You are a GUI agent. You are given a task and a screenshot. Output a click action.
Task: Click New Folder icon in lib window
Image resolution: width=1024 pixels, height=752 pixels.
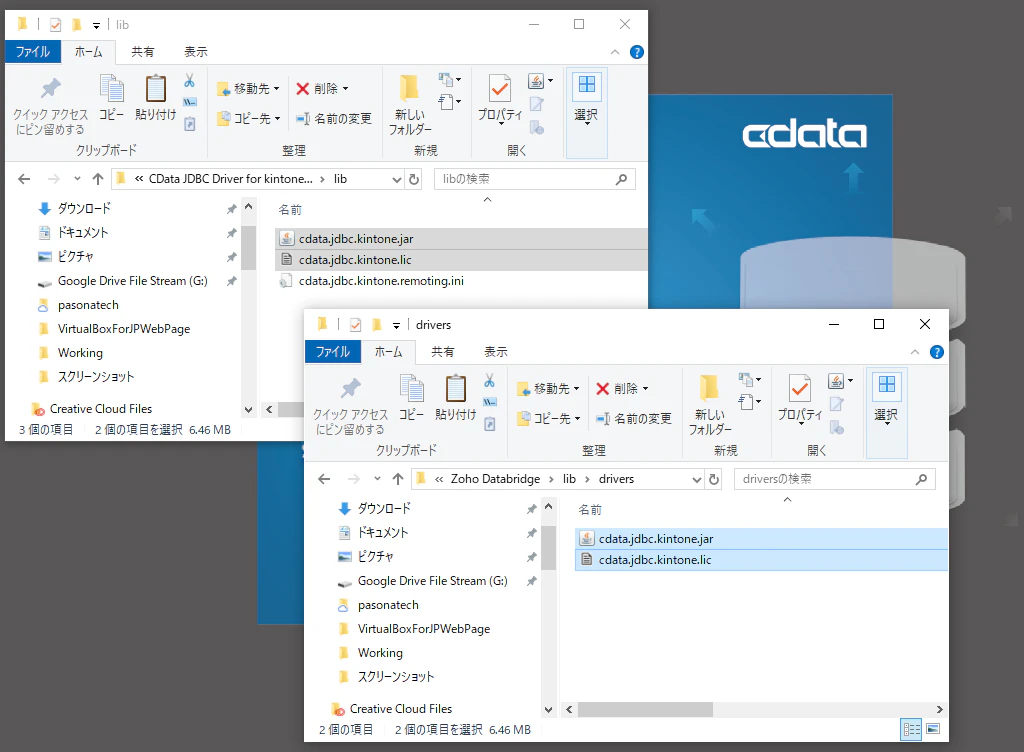click(409, 104)
